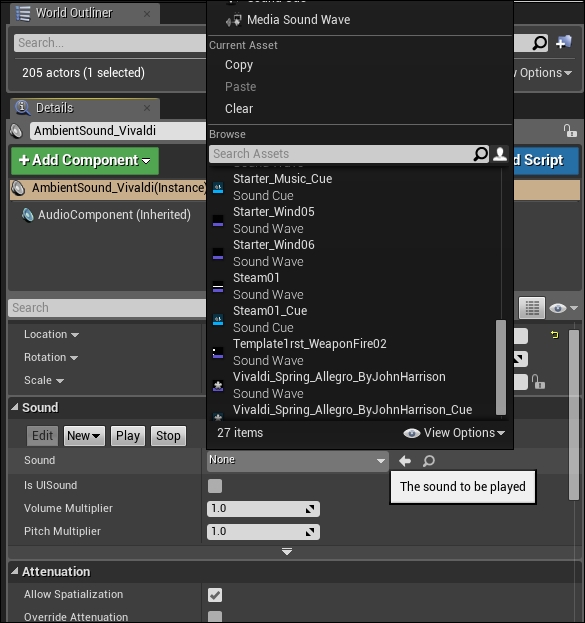Click the Pitch Multiplier value field
Screen dimensions: 585x623
(263, 532)
